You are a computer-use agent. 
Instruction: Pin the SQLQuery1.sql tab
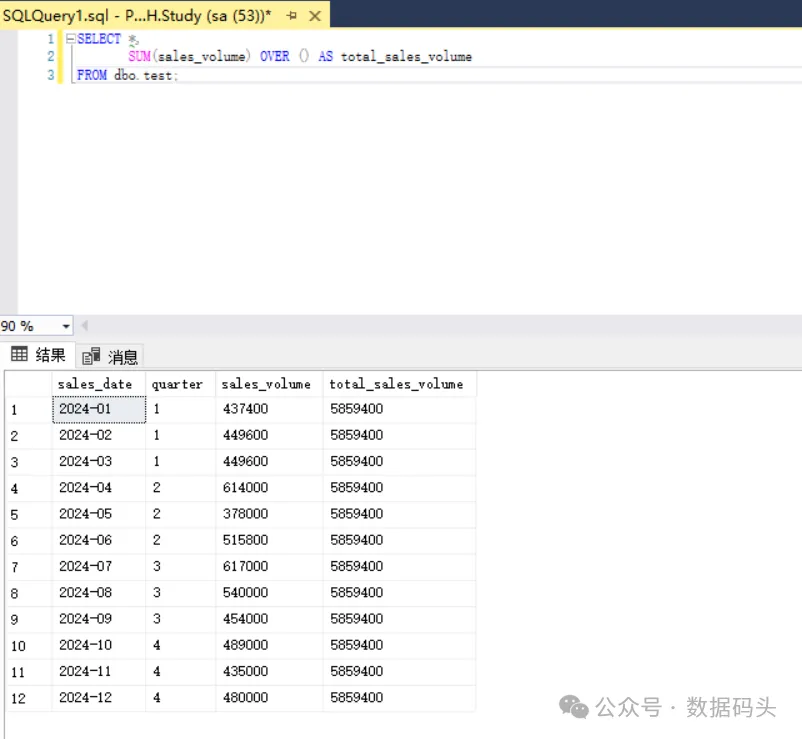tap(292, 16)
